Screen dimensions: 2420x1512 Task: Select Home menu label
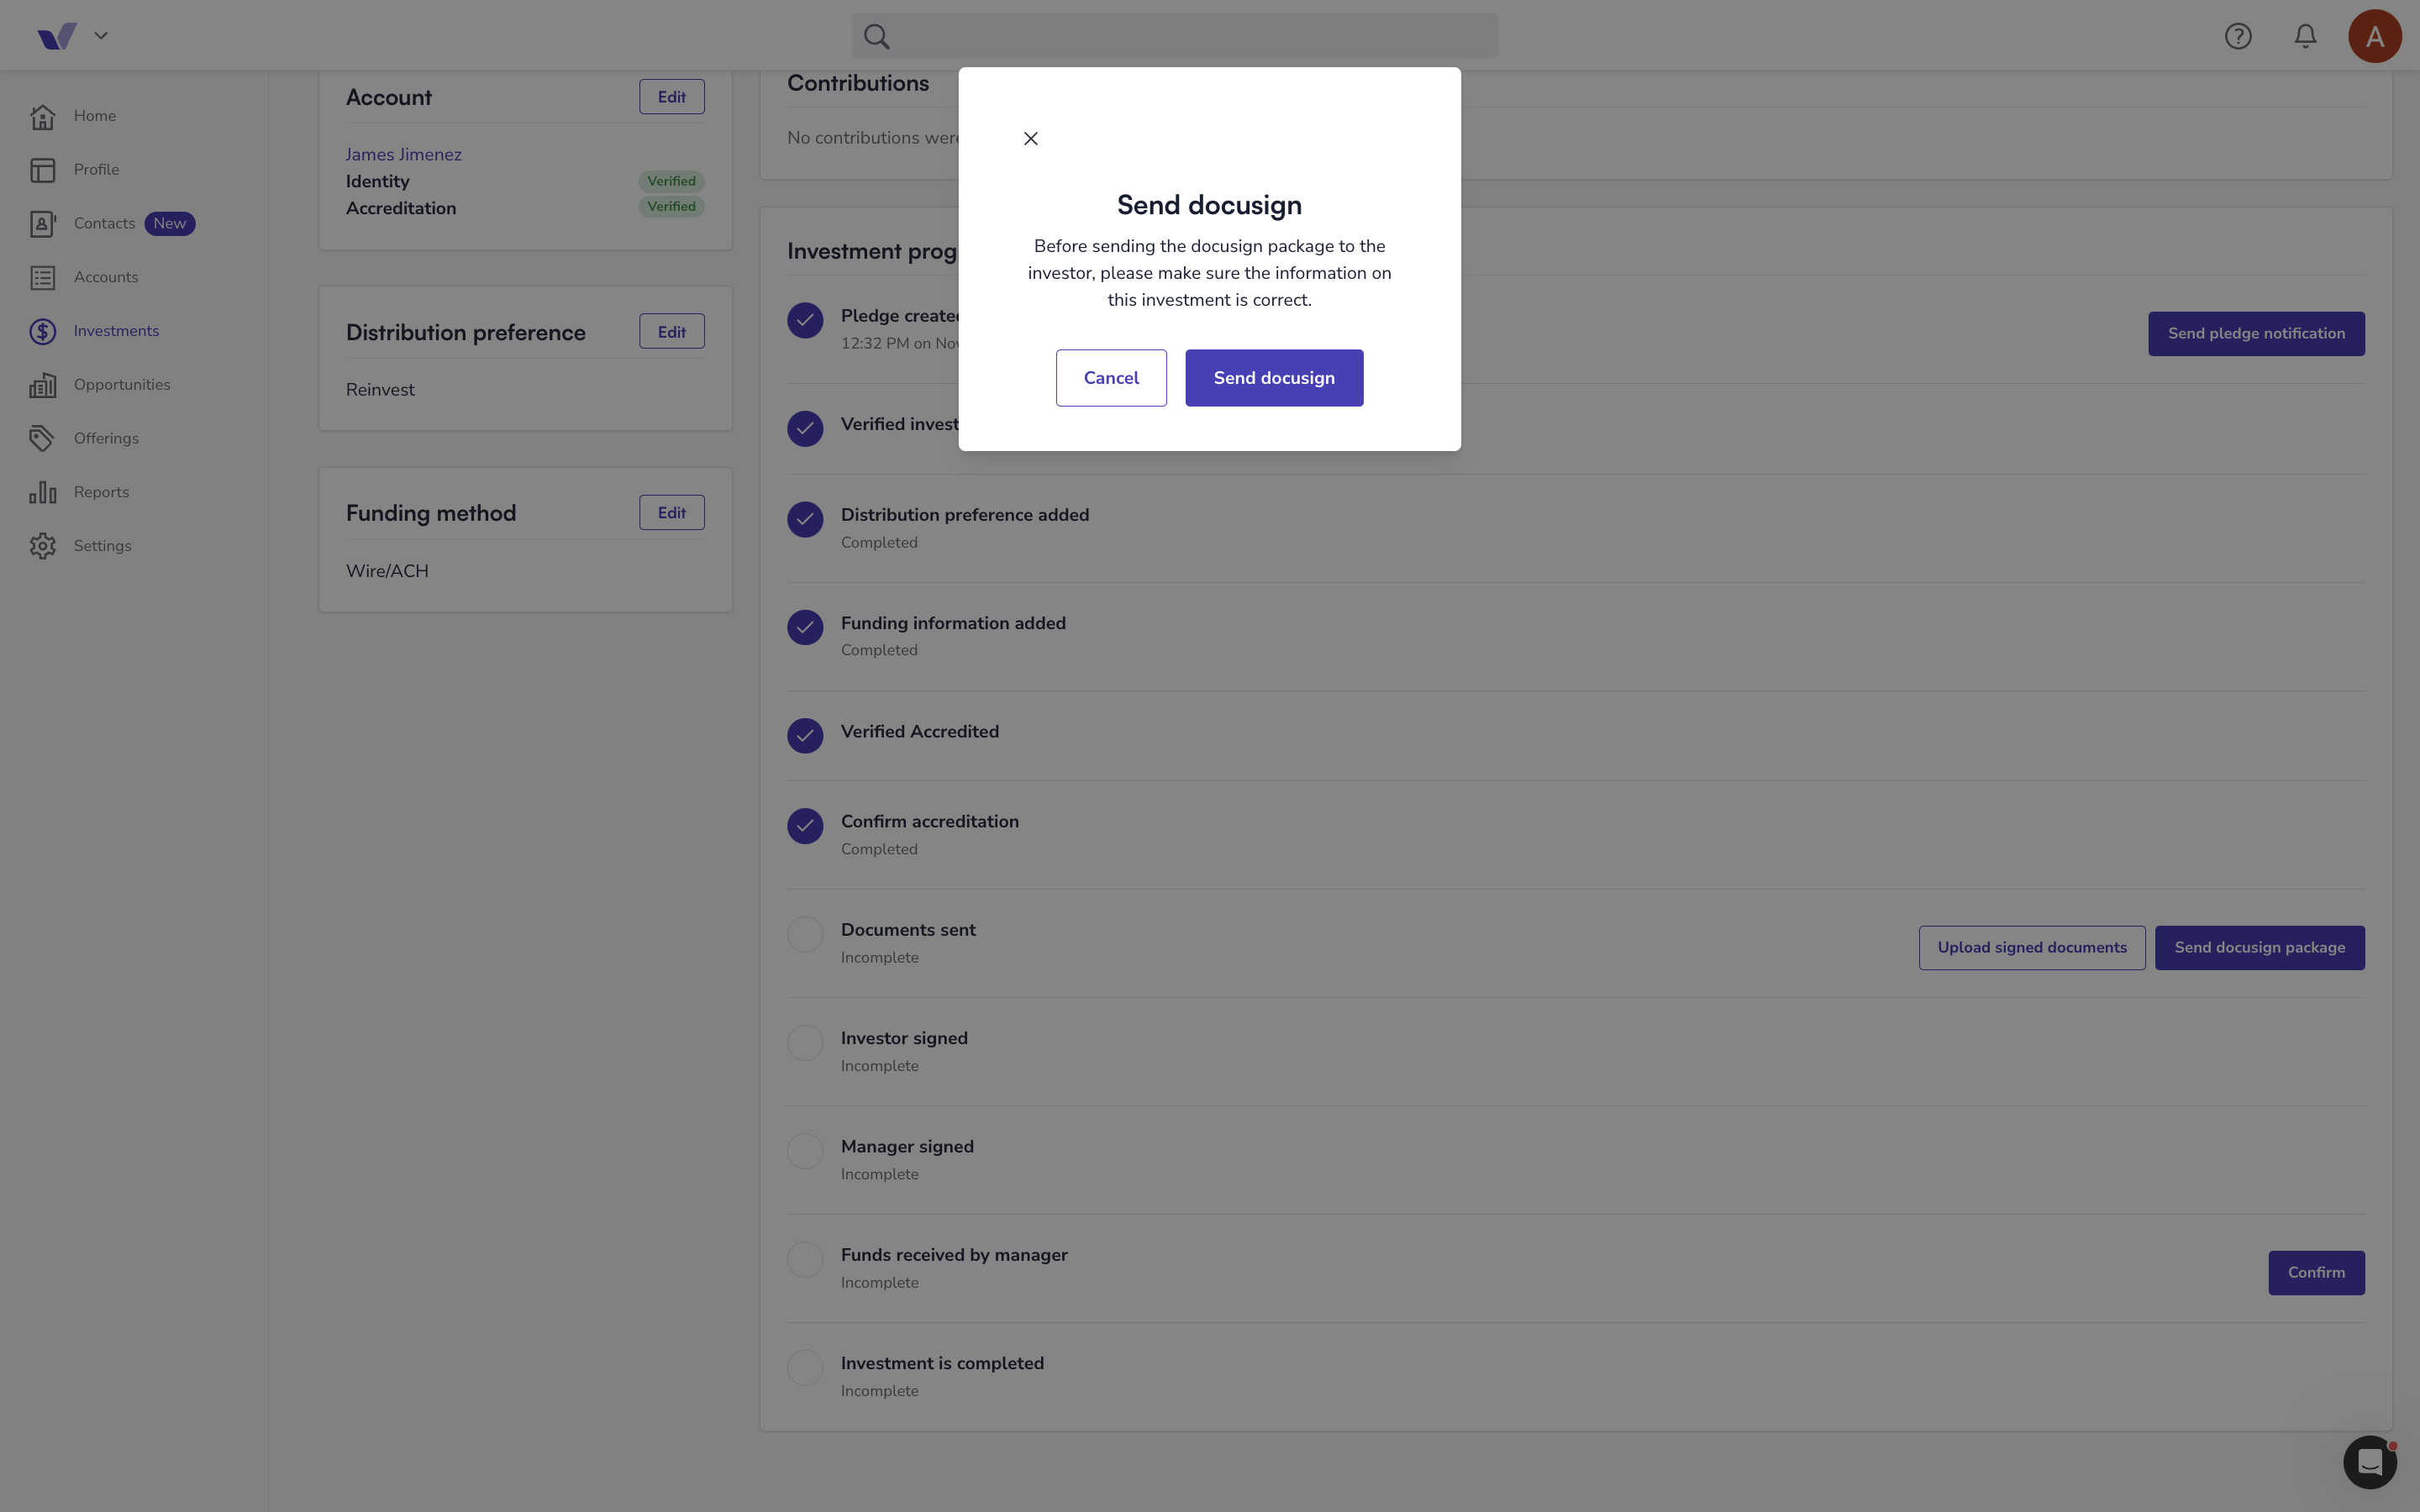point(95,116)
